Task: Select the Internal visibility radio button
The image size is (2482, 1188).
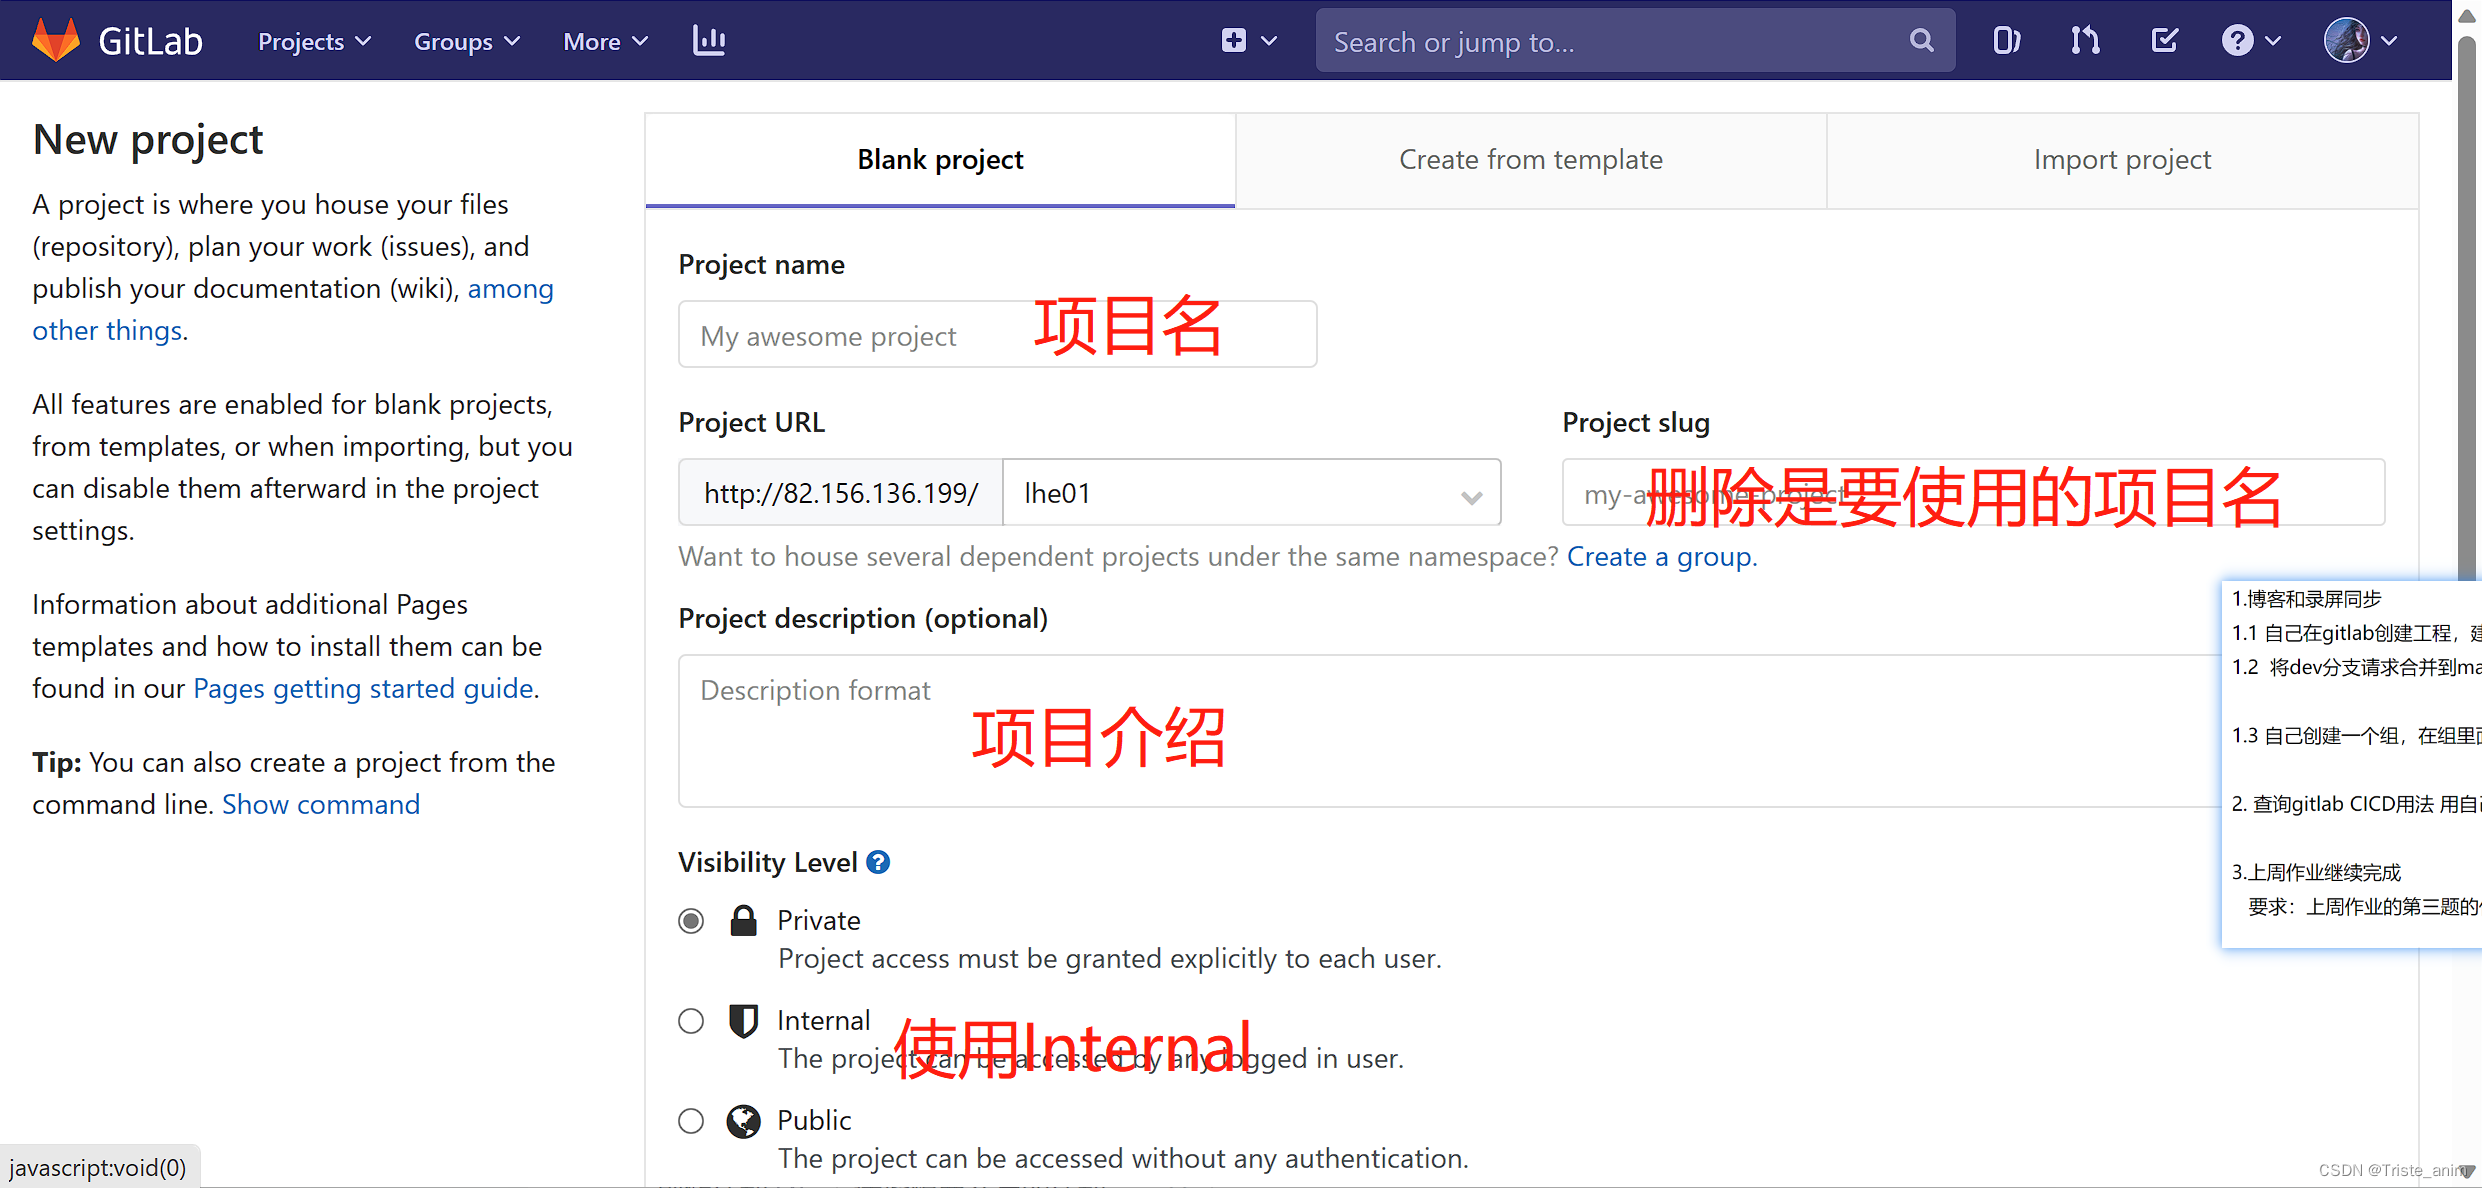Action: (691, 1020)
